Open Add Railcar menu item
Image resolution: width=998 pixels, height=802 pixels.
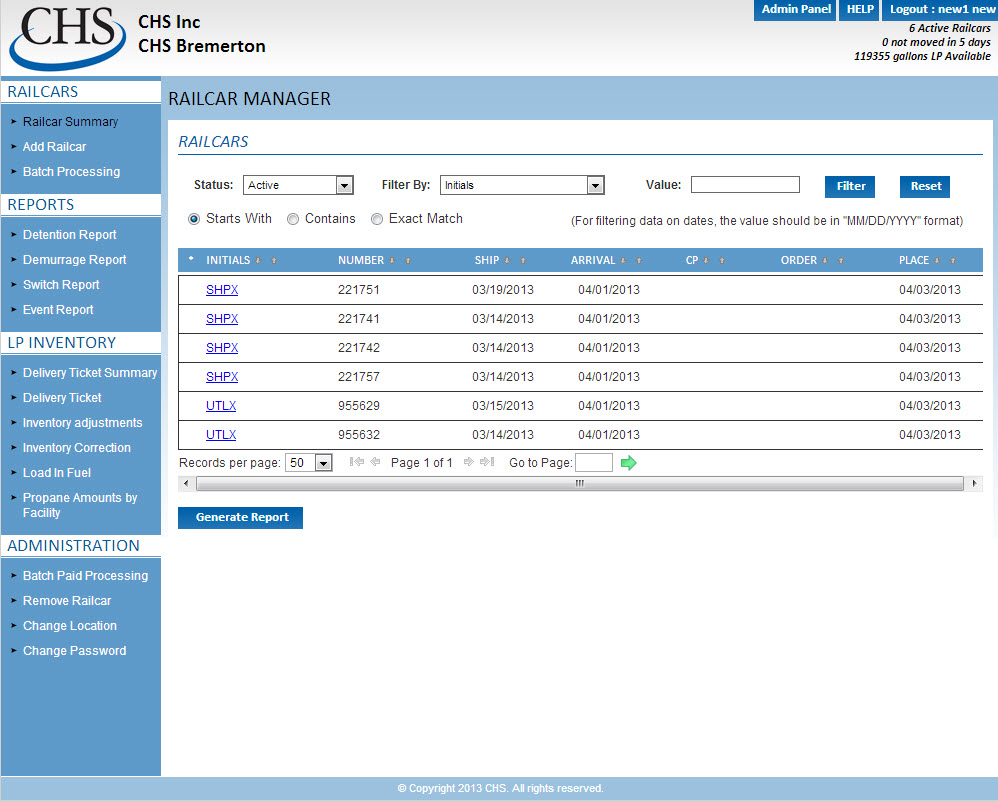tap(55, 147)
